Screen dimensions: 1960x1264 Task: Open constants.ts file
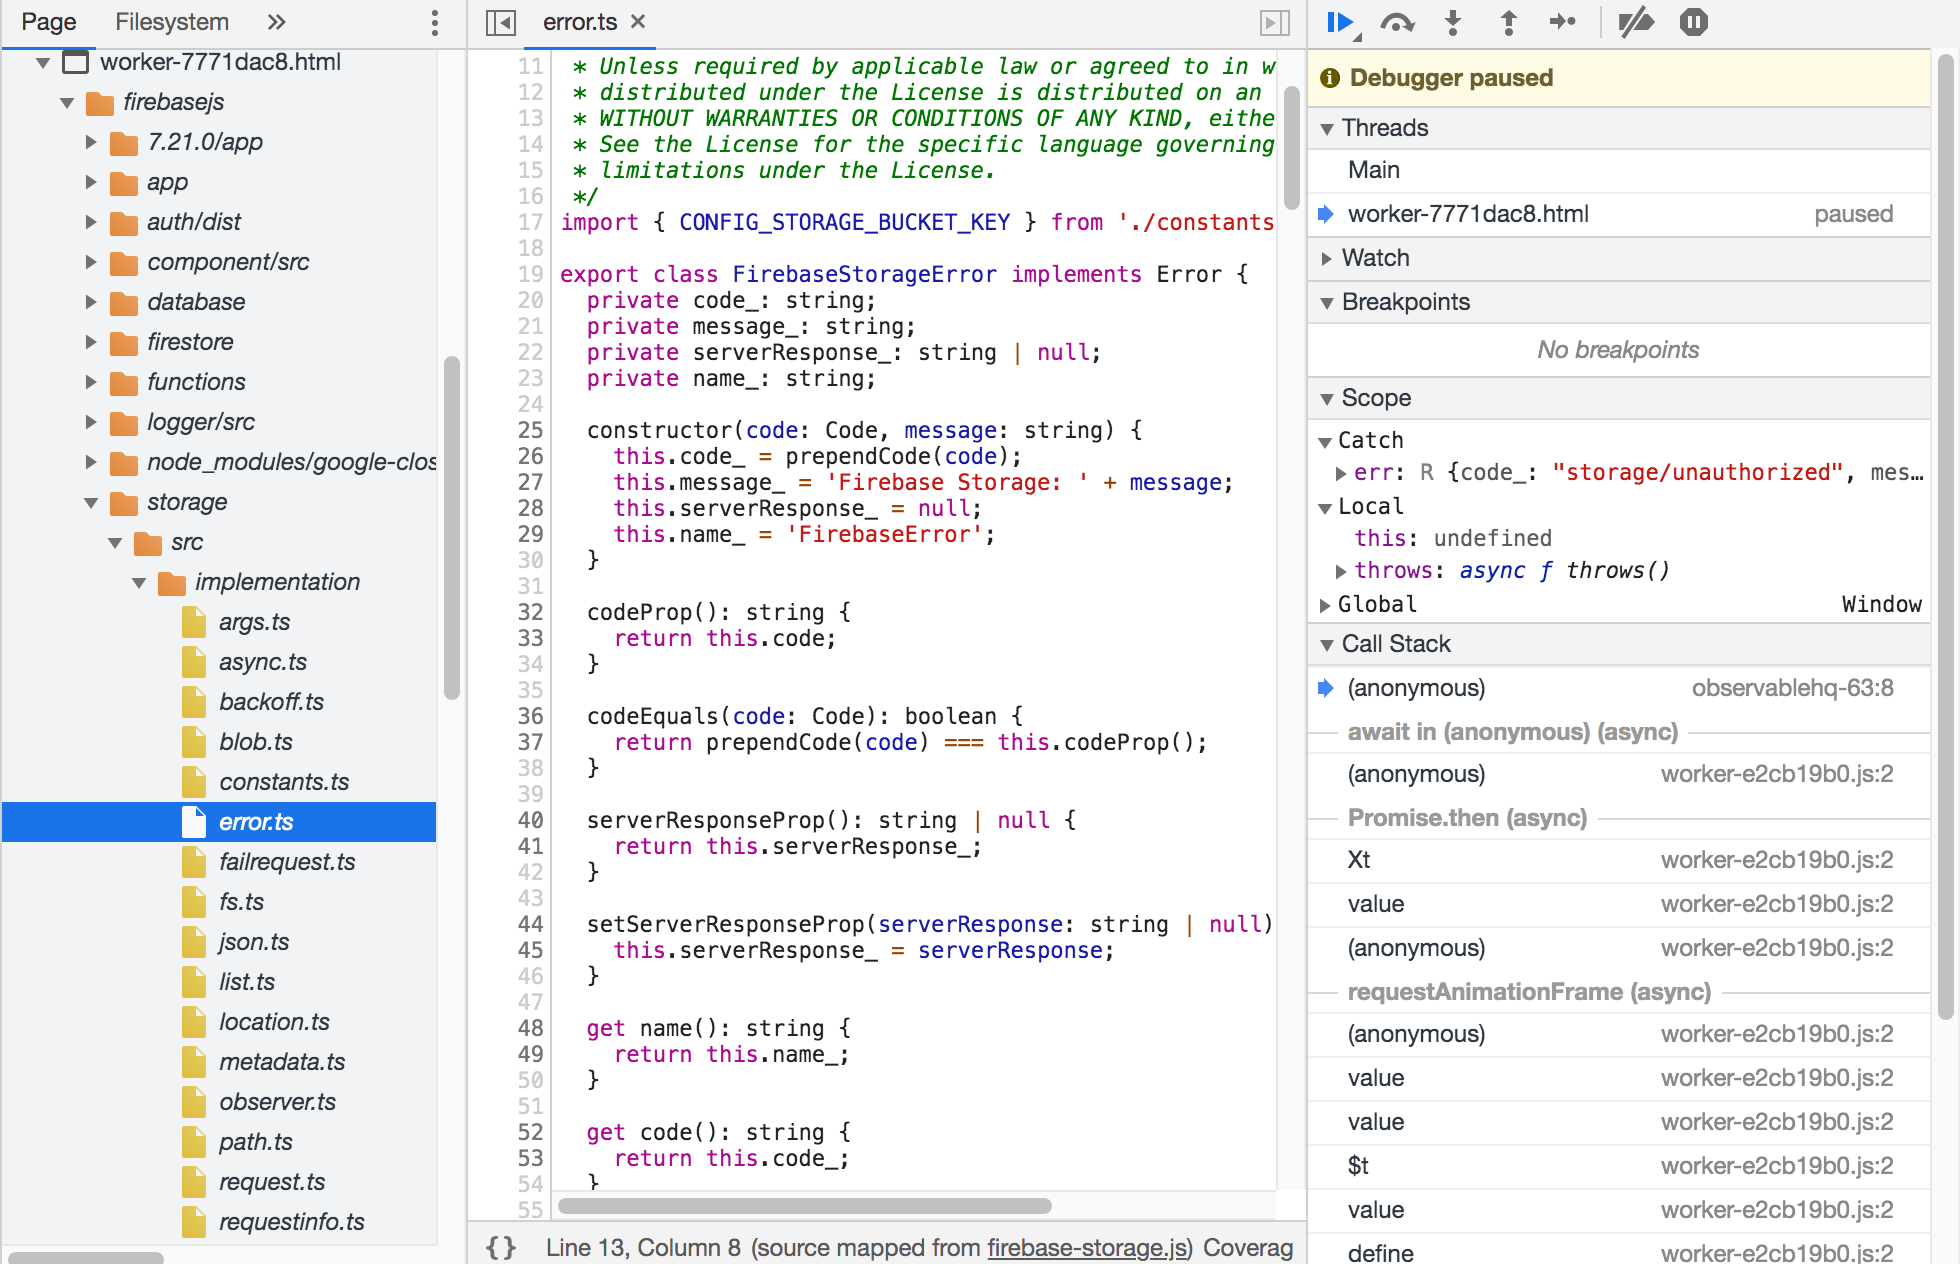(284, 782)
